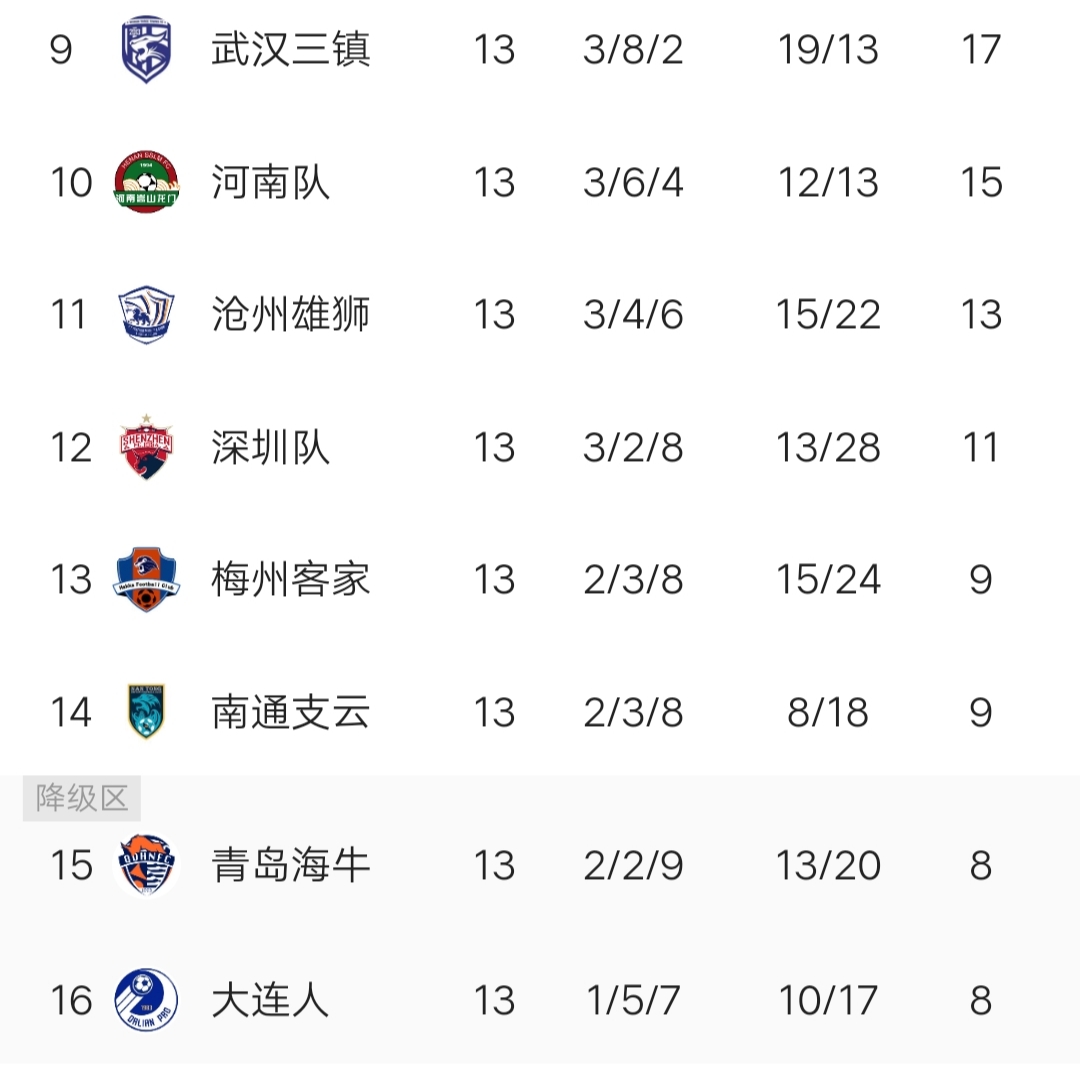Click the 降级区 relegation zone label

(82, 798)
